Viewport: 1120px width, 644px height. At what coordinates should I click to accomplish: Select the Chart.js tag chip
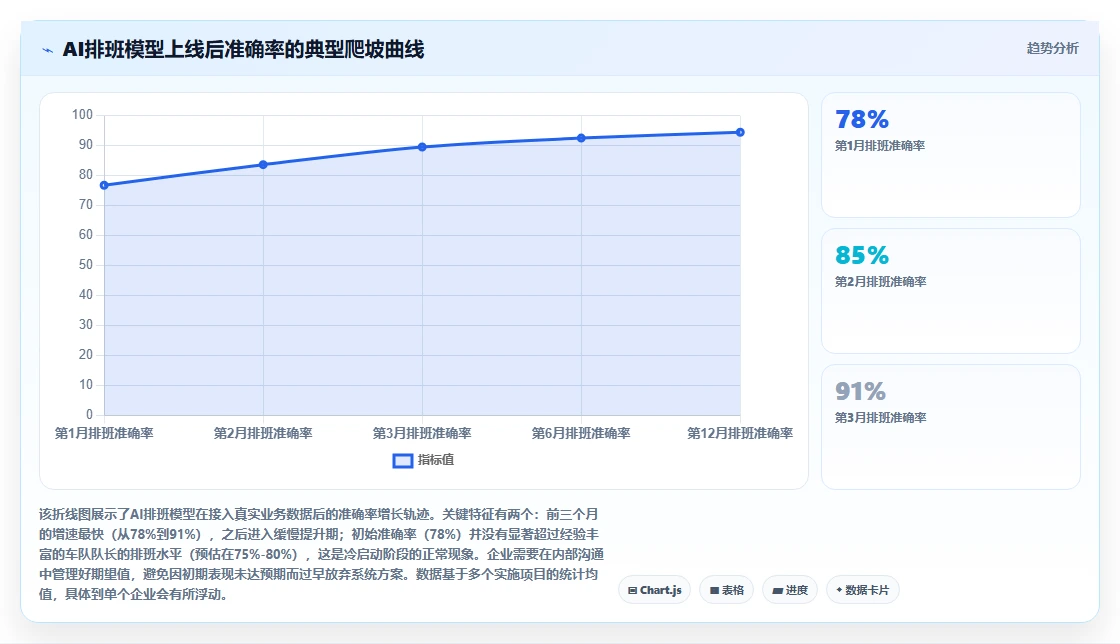(654, 590)
